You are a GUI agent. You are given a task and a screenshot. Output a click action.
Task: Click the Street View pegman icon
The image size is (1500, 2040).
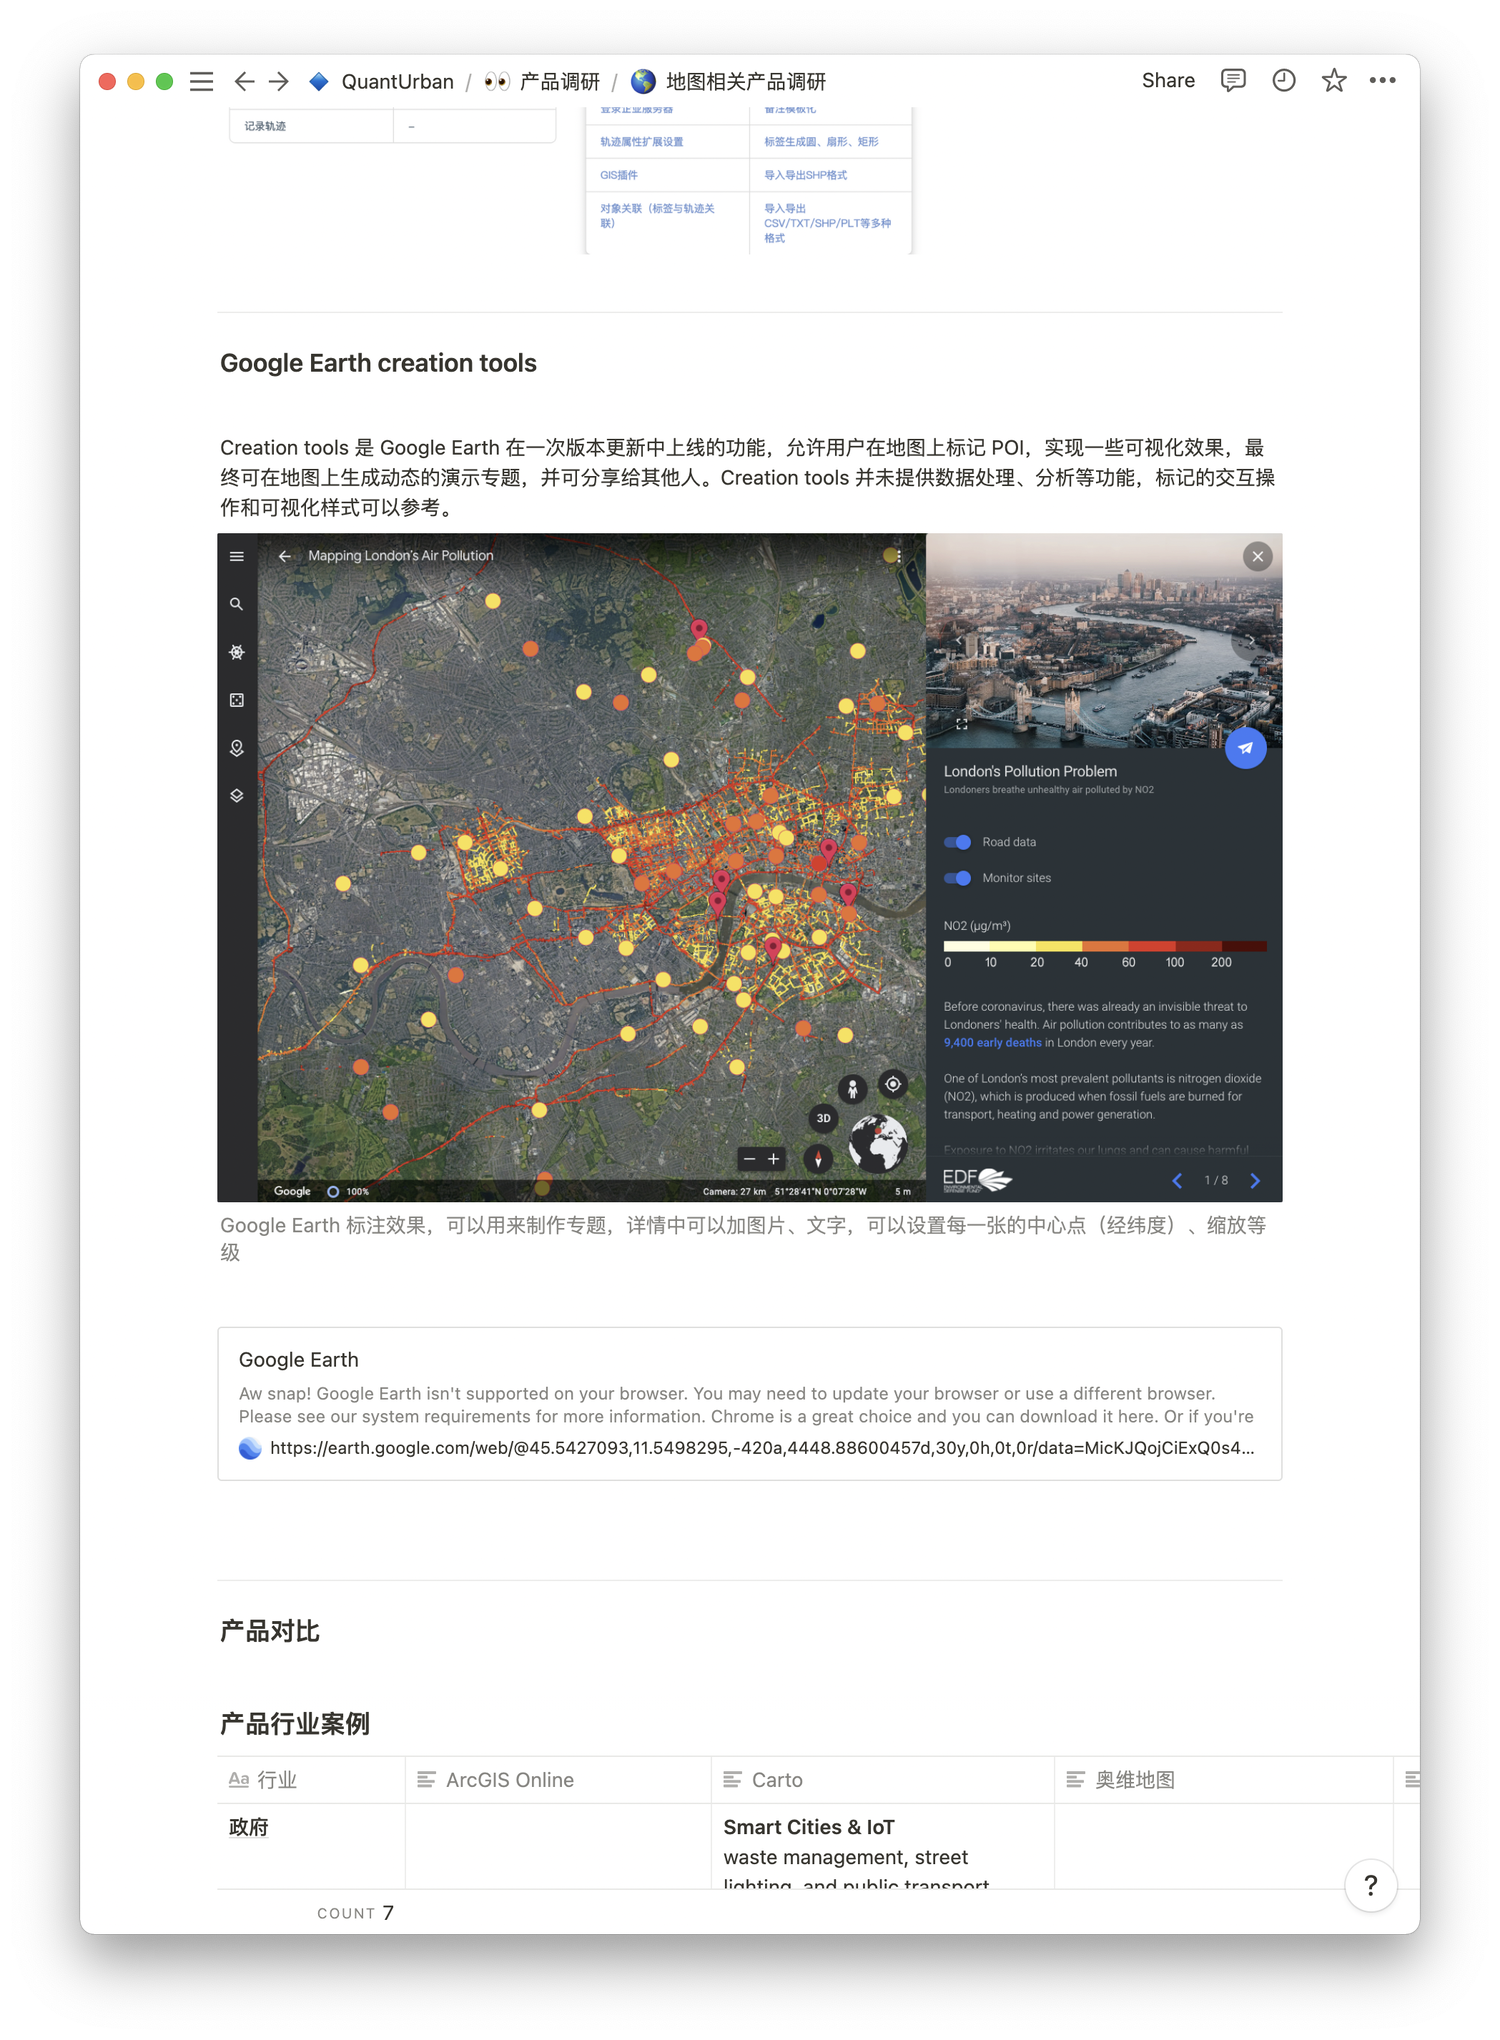pos(852,1088)
